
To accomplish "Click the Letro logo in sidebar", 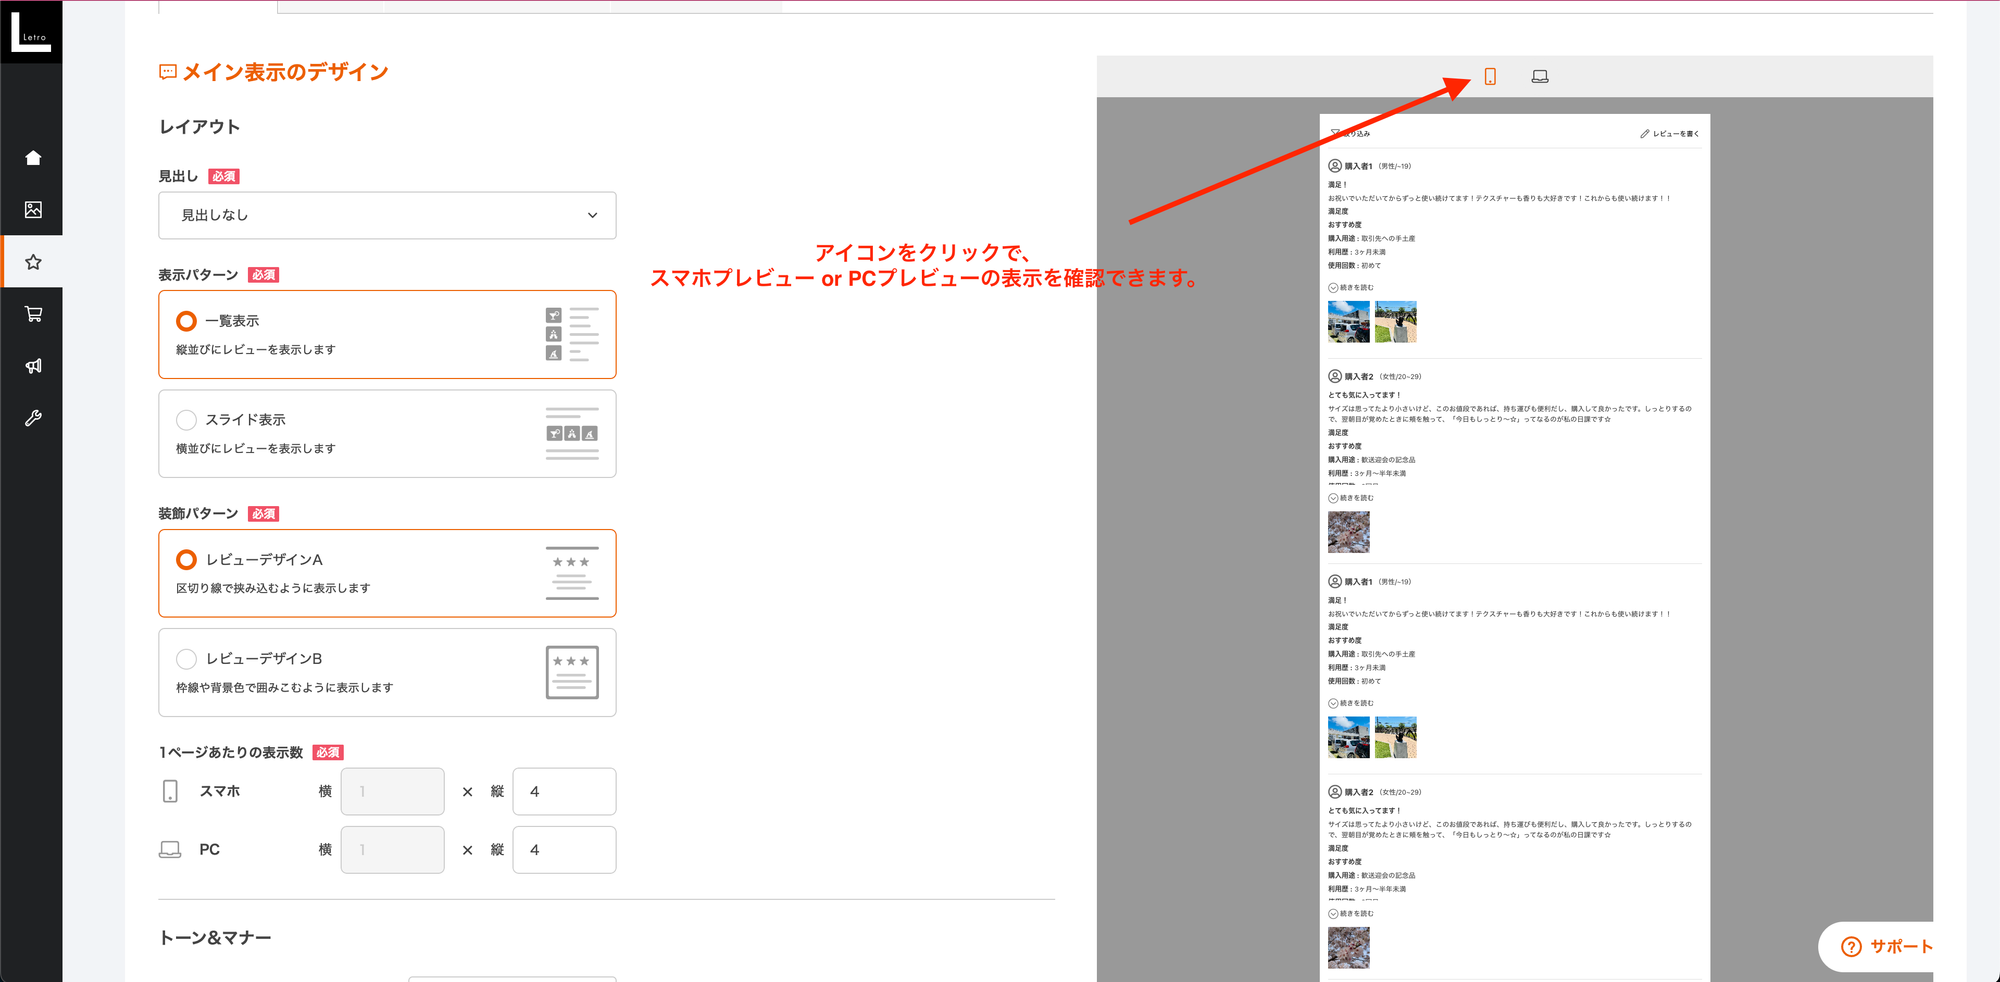I will tap(31, 31).
